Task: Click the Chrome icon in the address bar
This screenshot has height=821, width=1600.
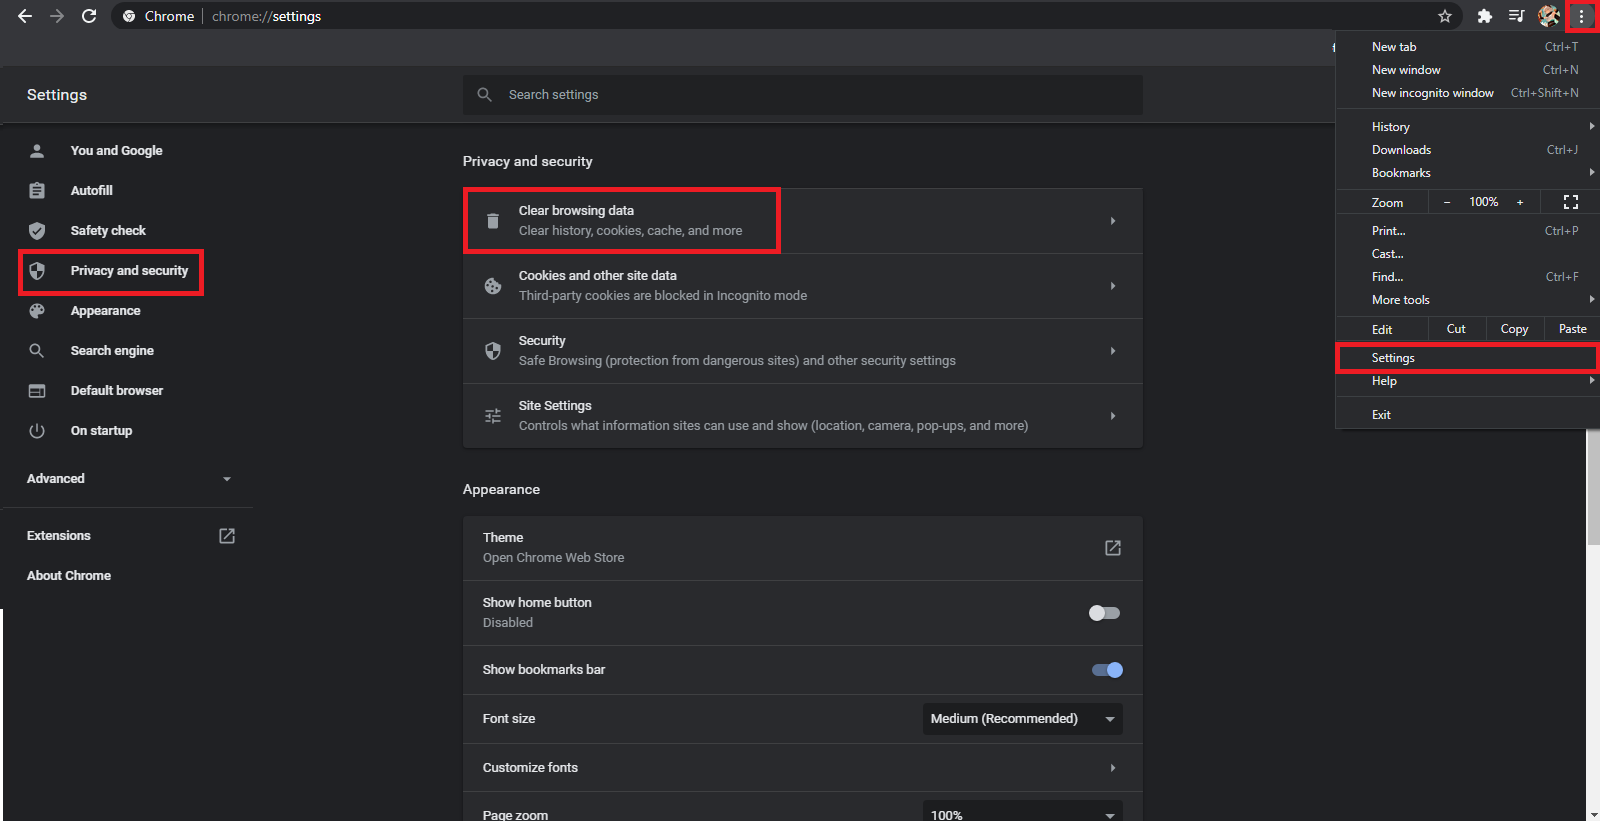Action: (x=129, y=16)
